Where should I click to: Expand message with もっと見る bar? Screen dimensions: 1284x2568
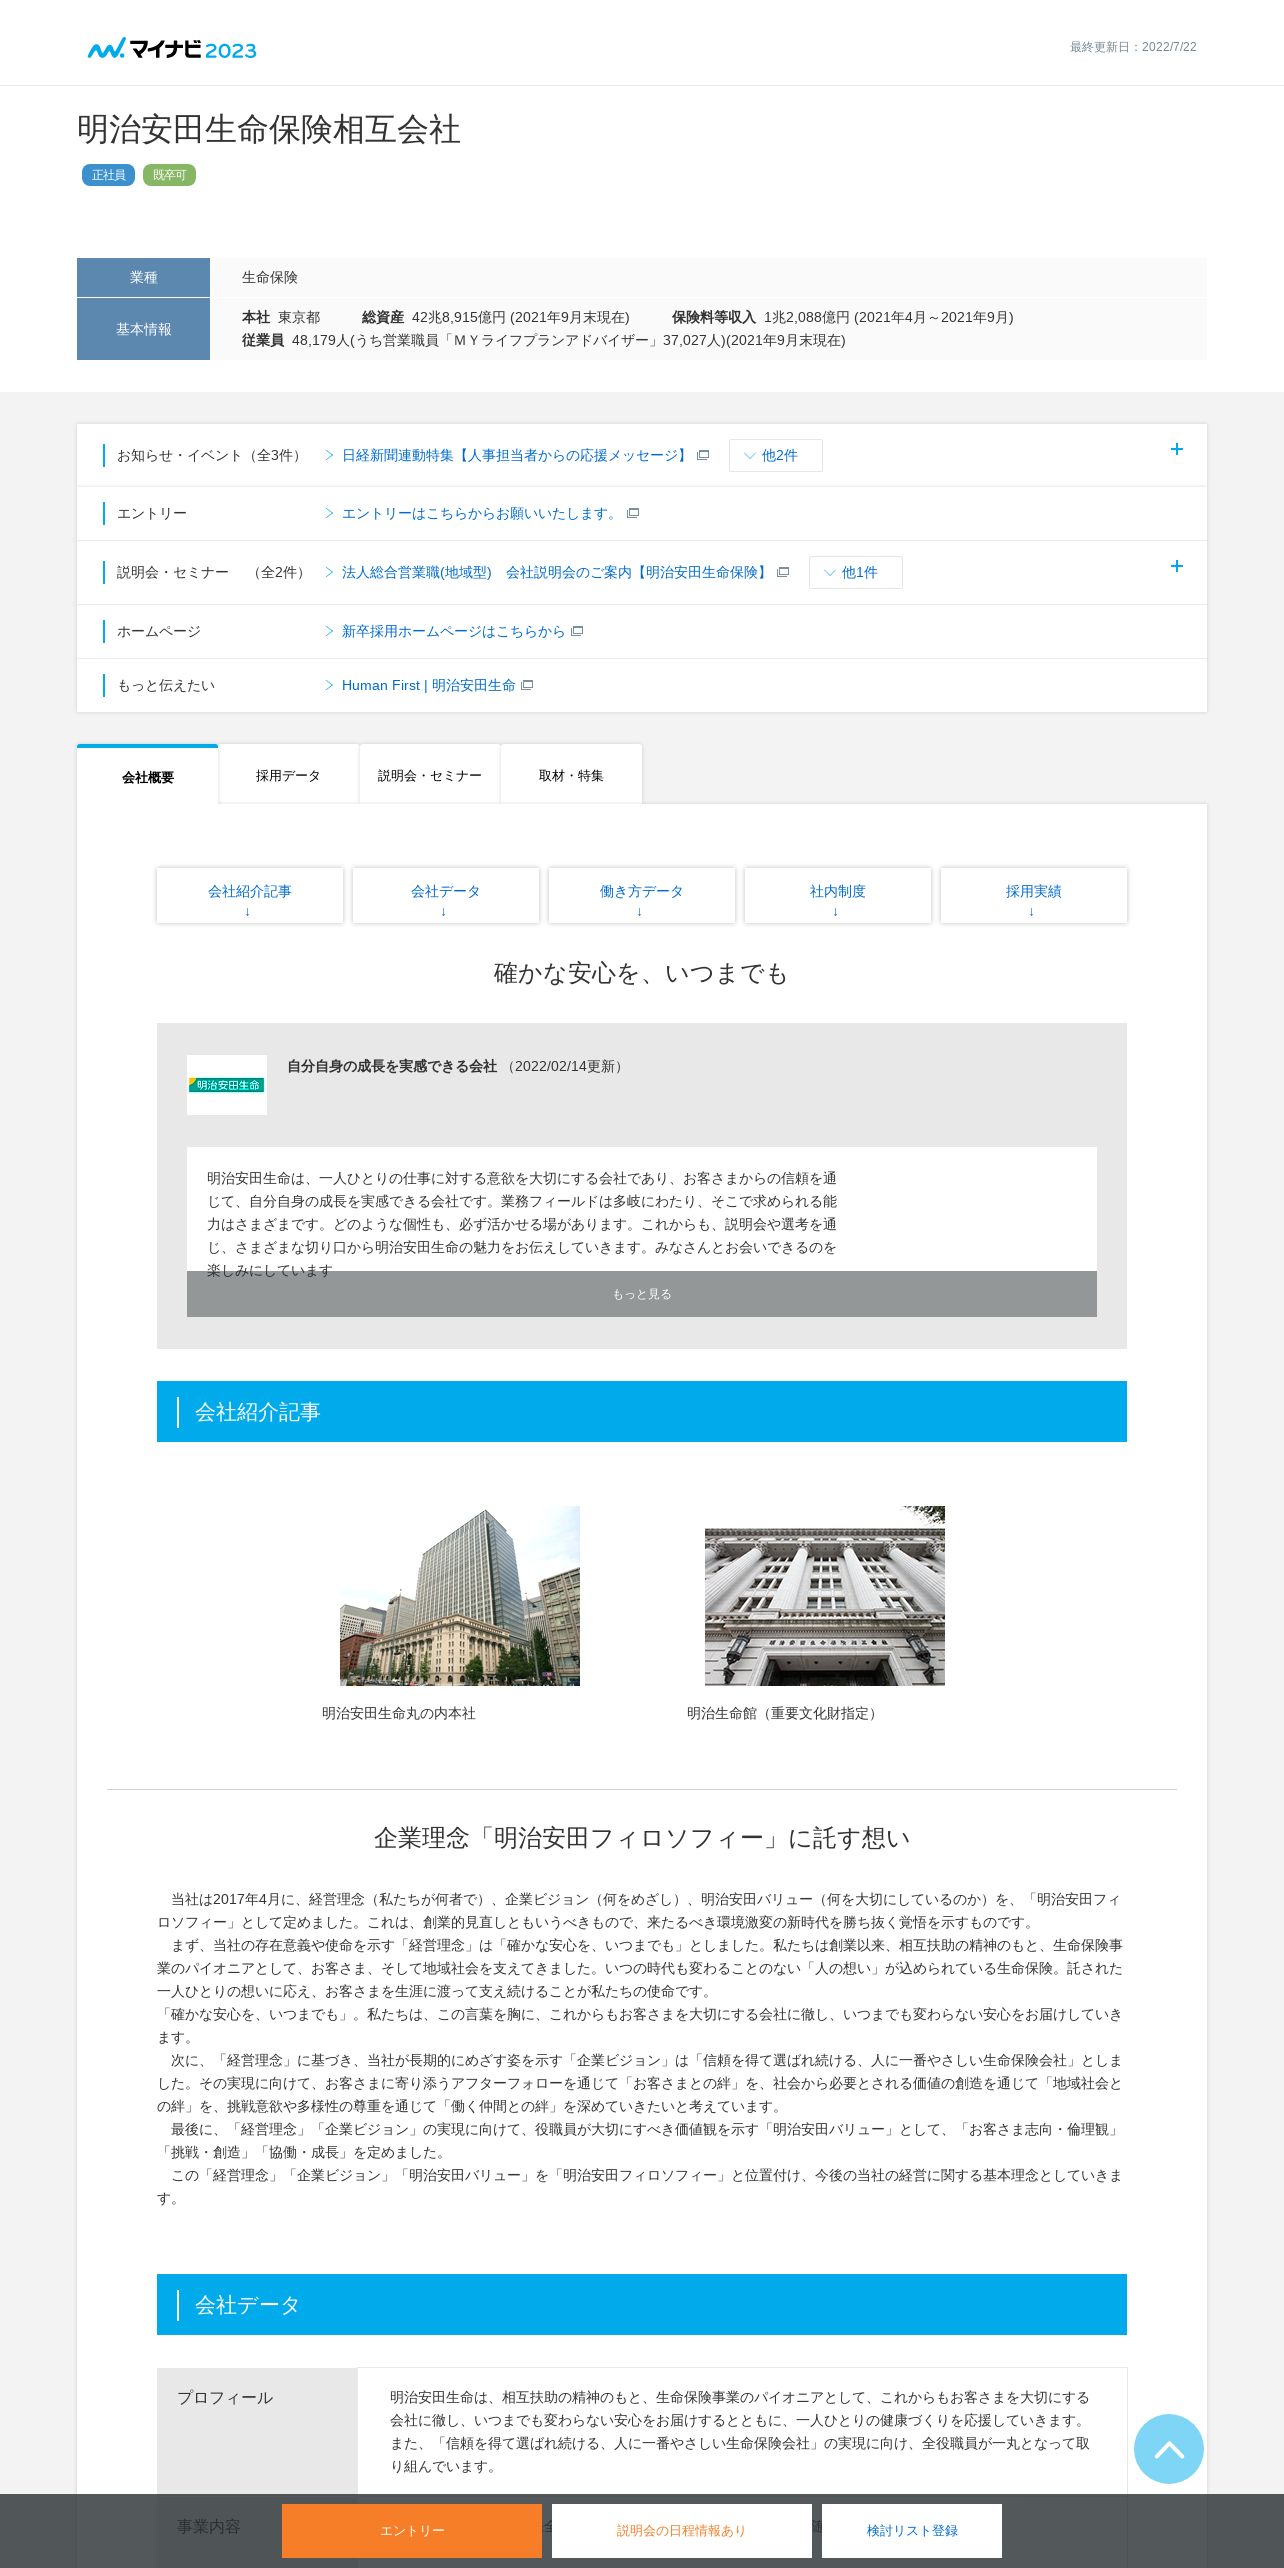click(642, 1294)
